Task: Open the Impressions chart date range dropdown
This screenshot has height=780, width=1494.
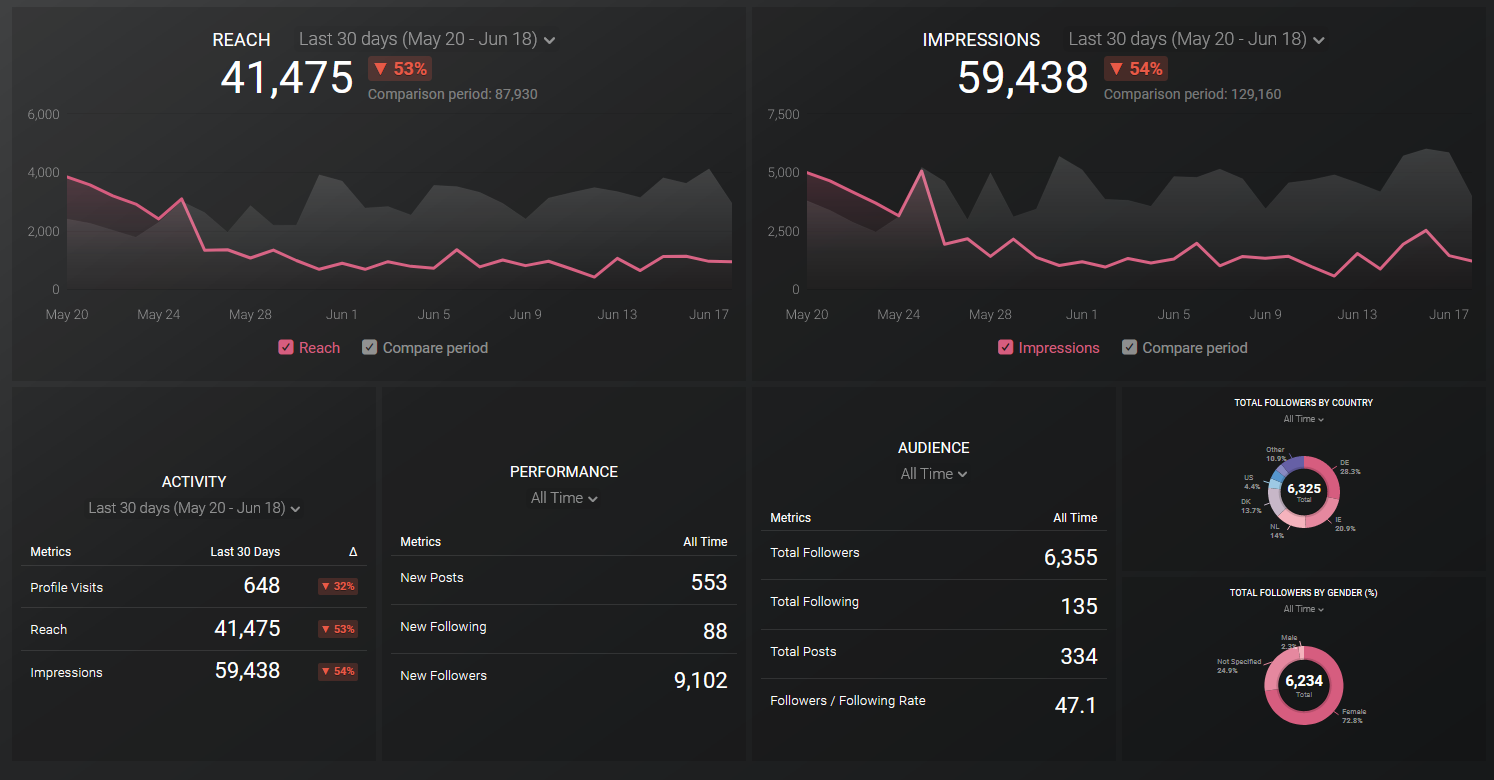Action: 1197,39
